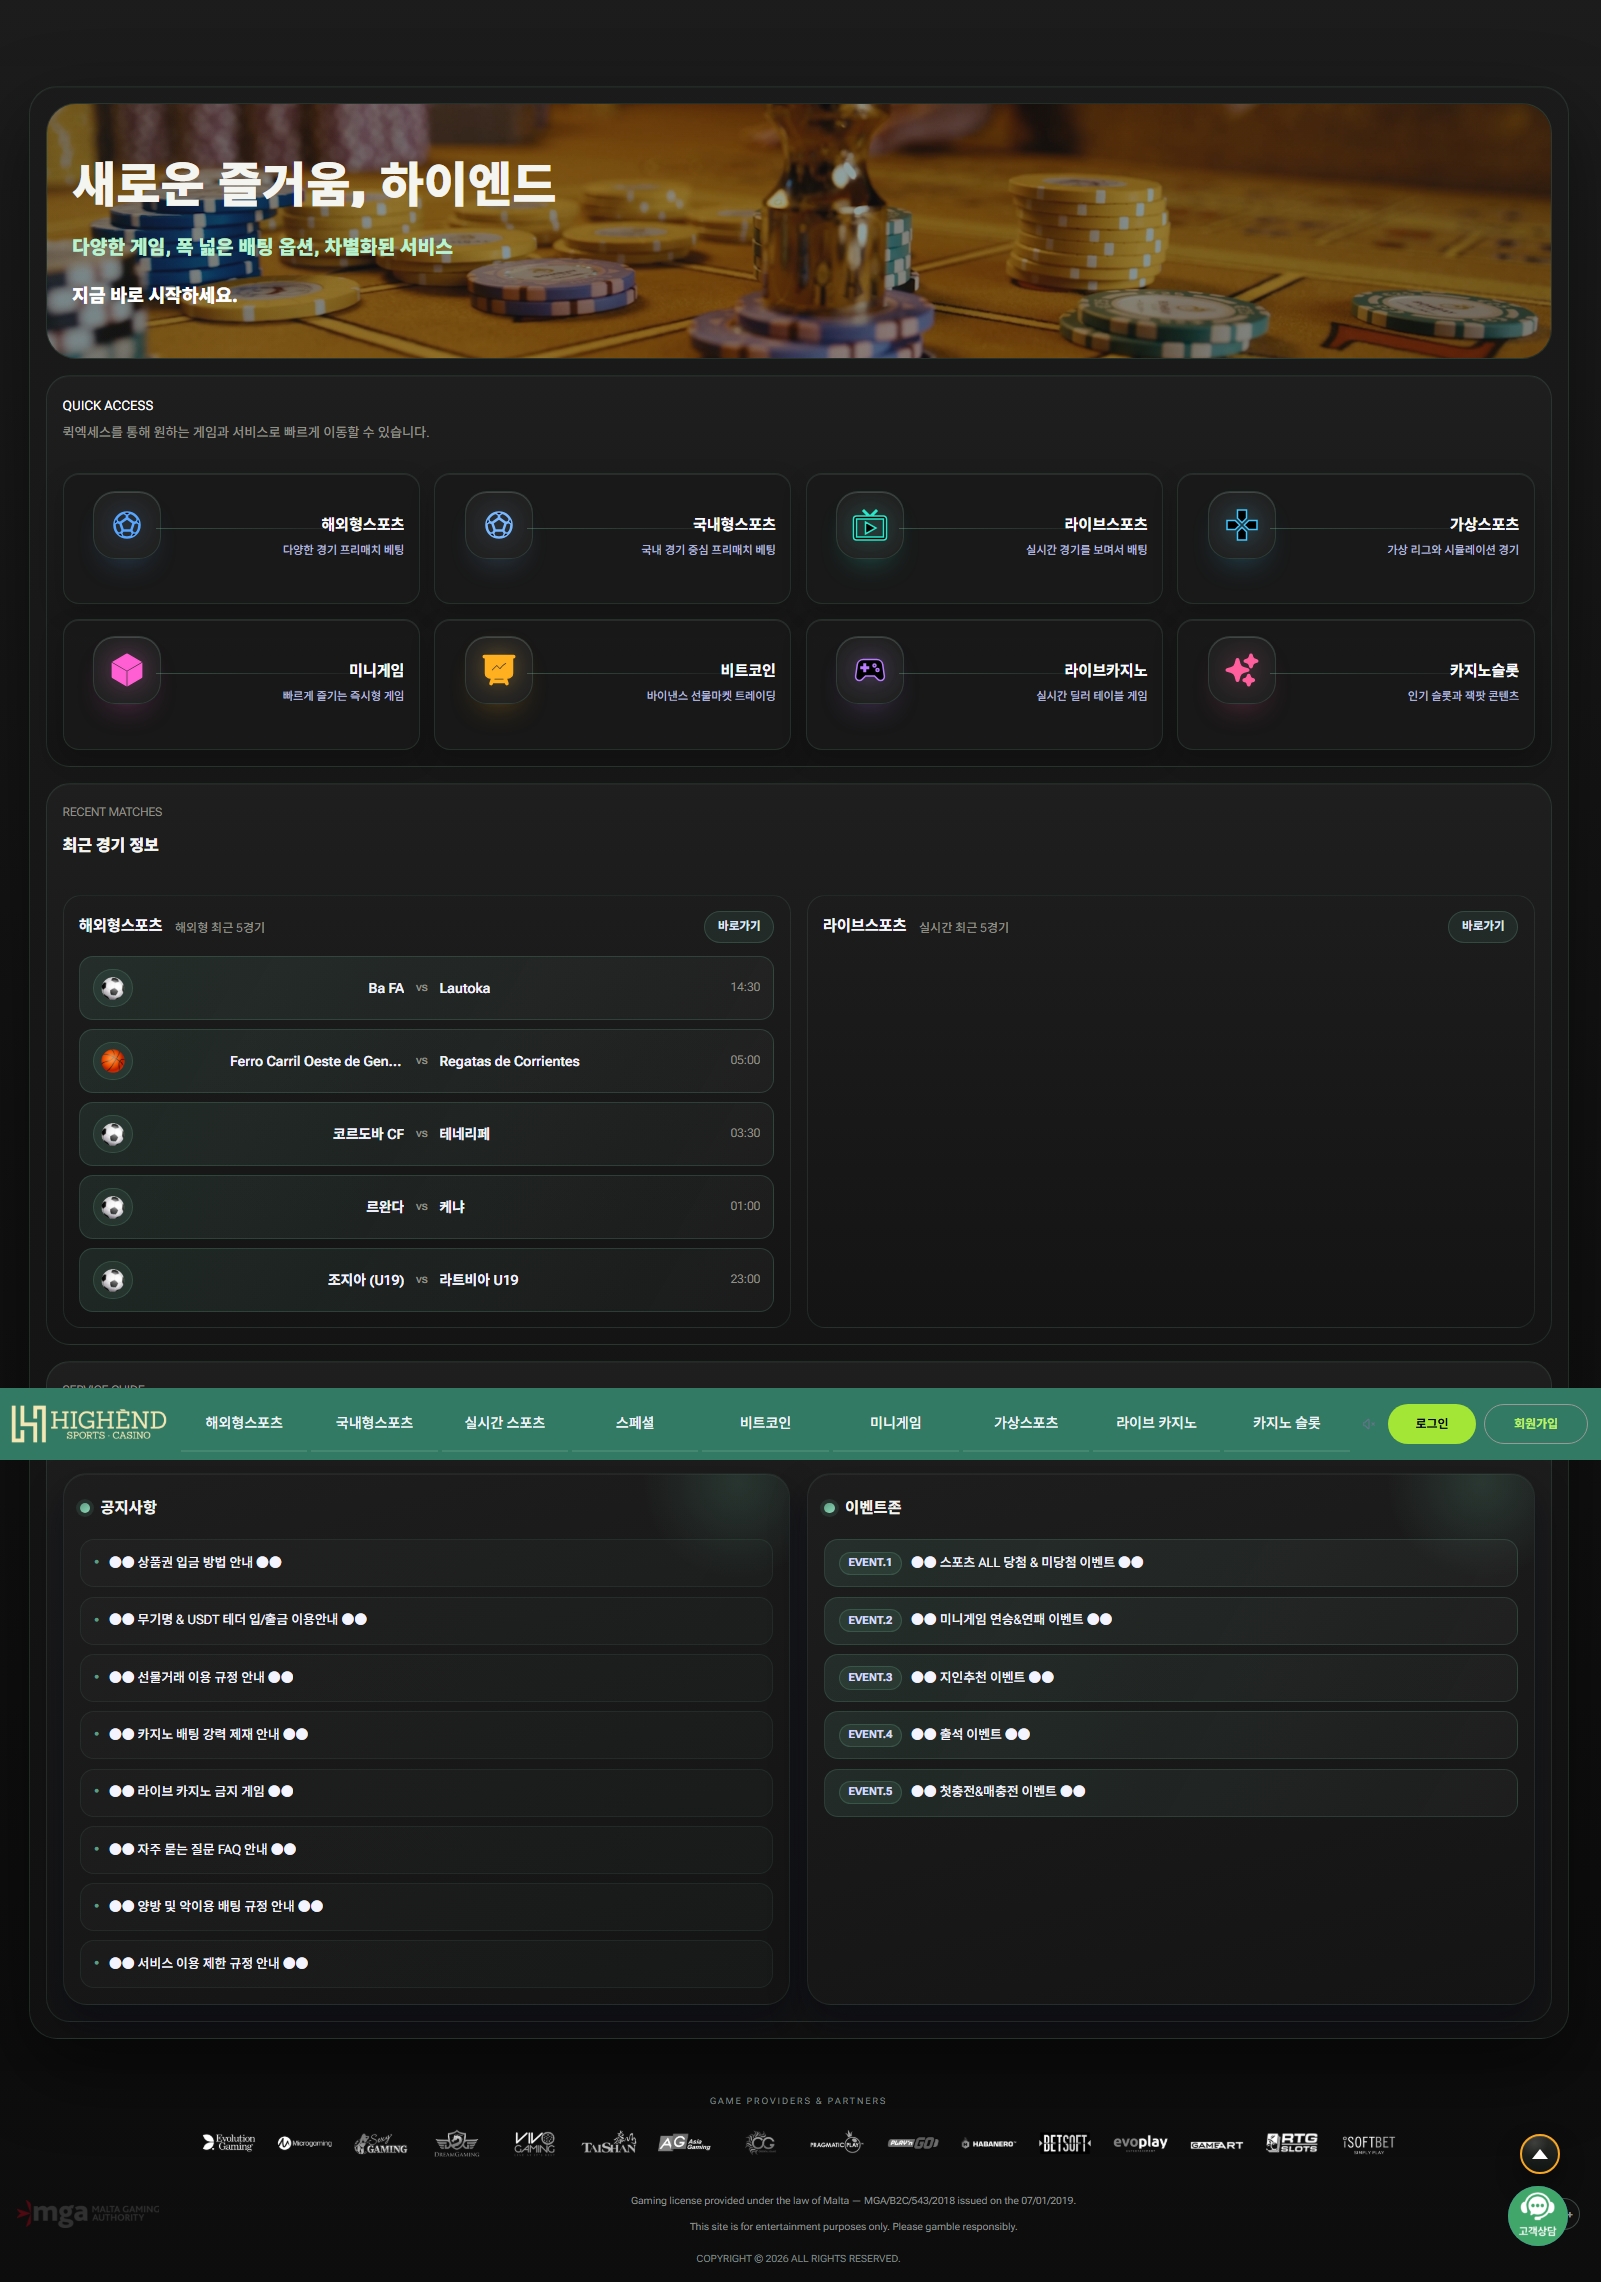This screenshot has height=2282, width=1601.
Task: Open the 라이브카지노 controller icon
Action: pos(870,670)
